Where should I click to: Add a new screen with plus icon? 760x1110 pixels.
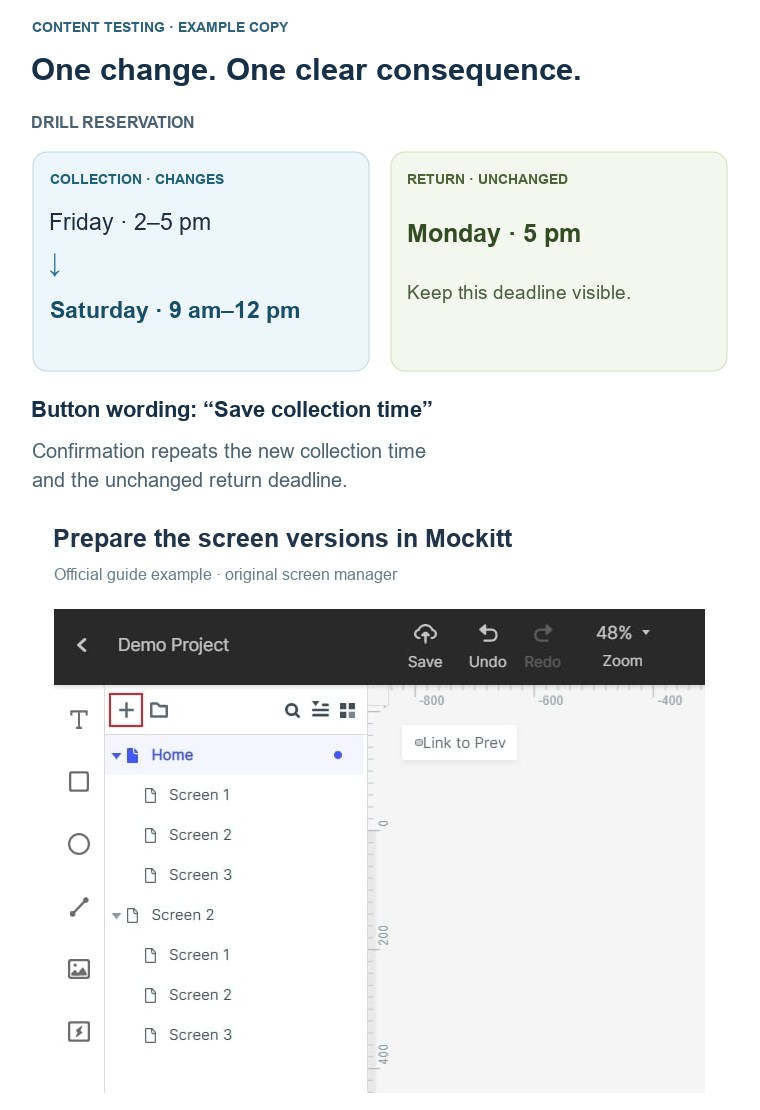click(126, 710)
